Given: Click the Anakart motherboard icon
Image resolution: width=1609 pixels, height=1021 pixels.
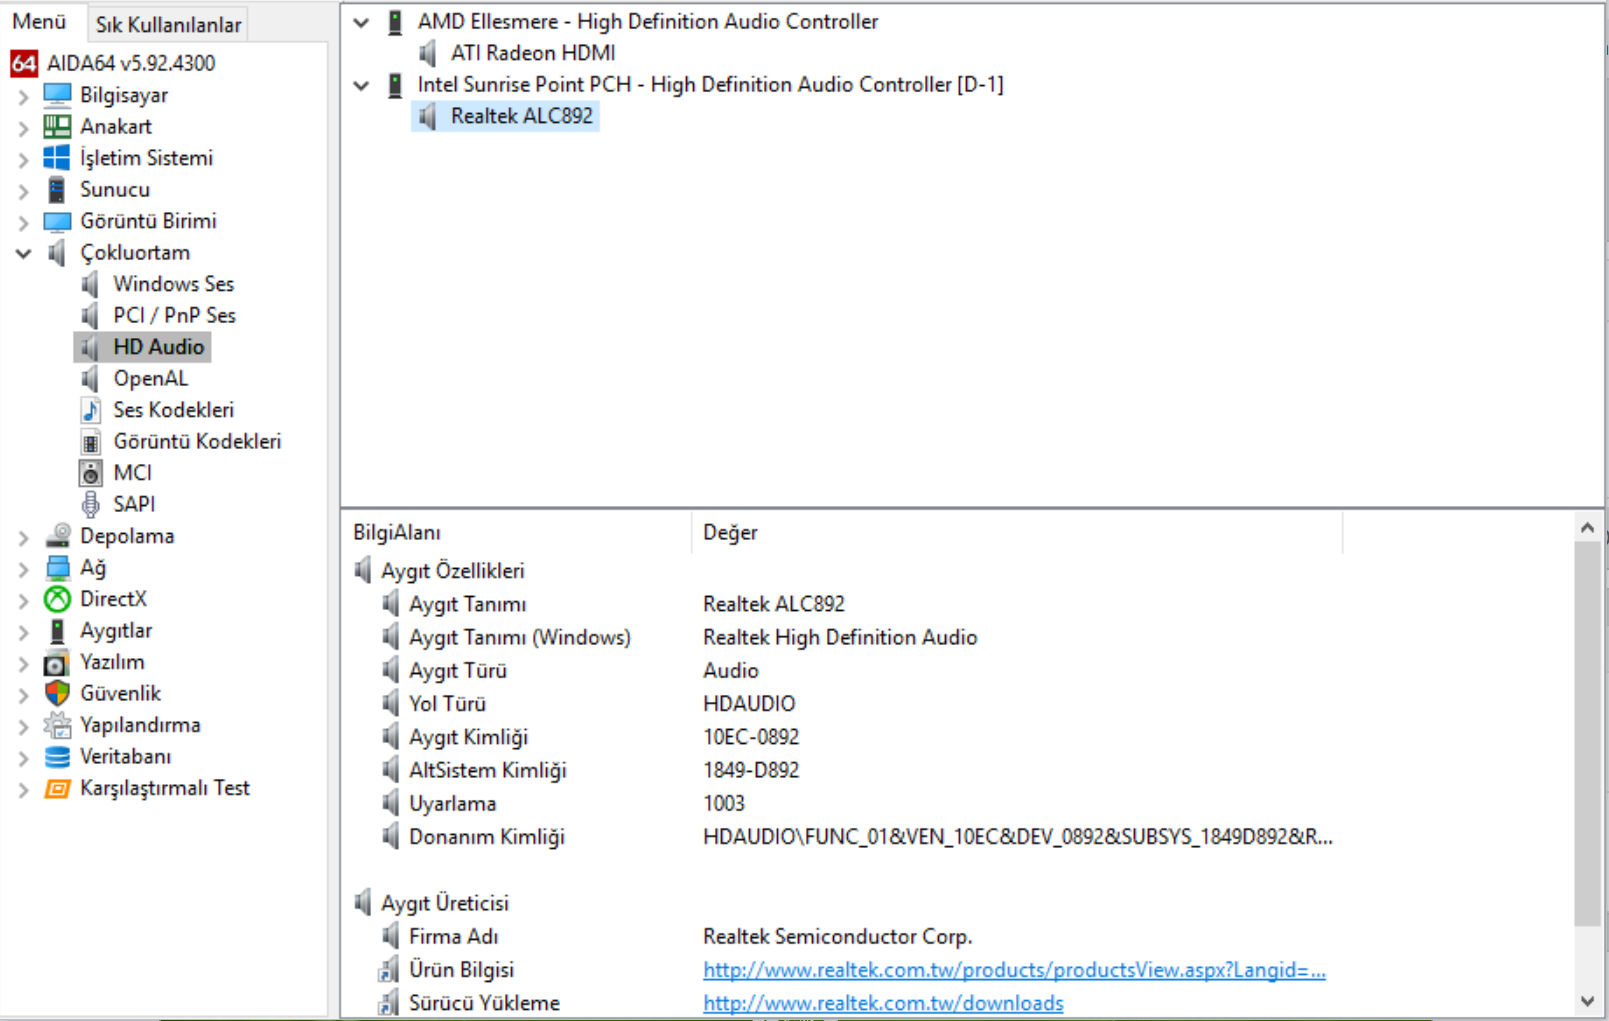Looking at the screenshot, I should point(57,127).
